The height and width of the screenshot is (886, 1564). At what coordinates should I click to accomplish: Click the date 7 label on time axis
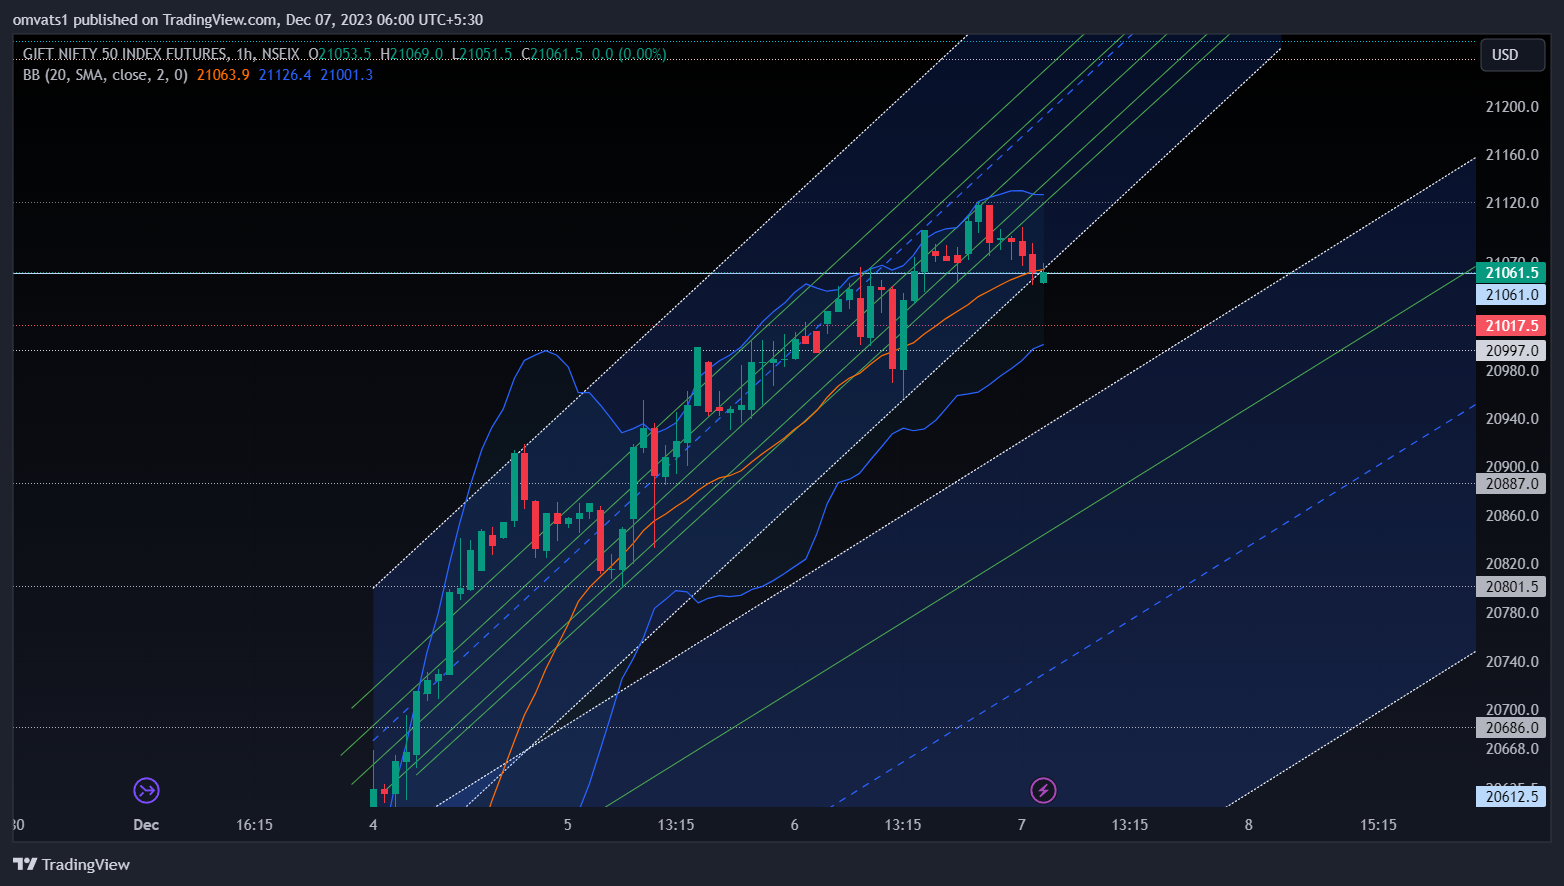click(1022, 825)
